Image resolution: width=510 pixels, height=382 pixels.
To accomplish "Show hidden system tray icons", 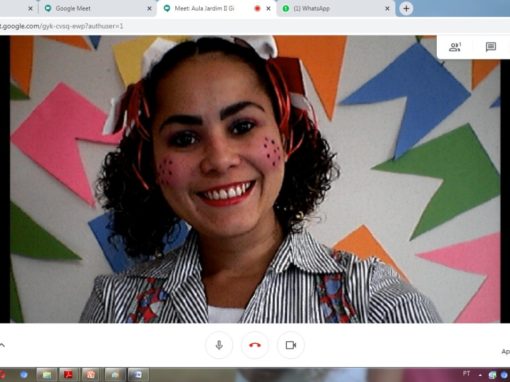I will 480,375.
